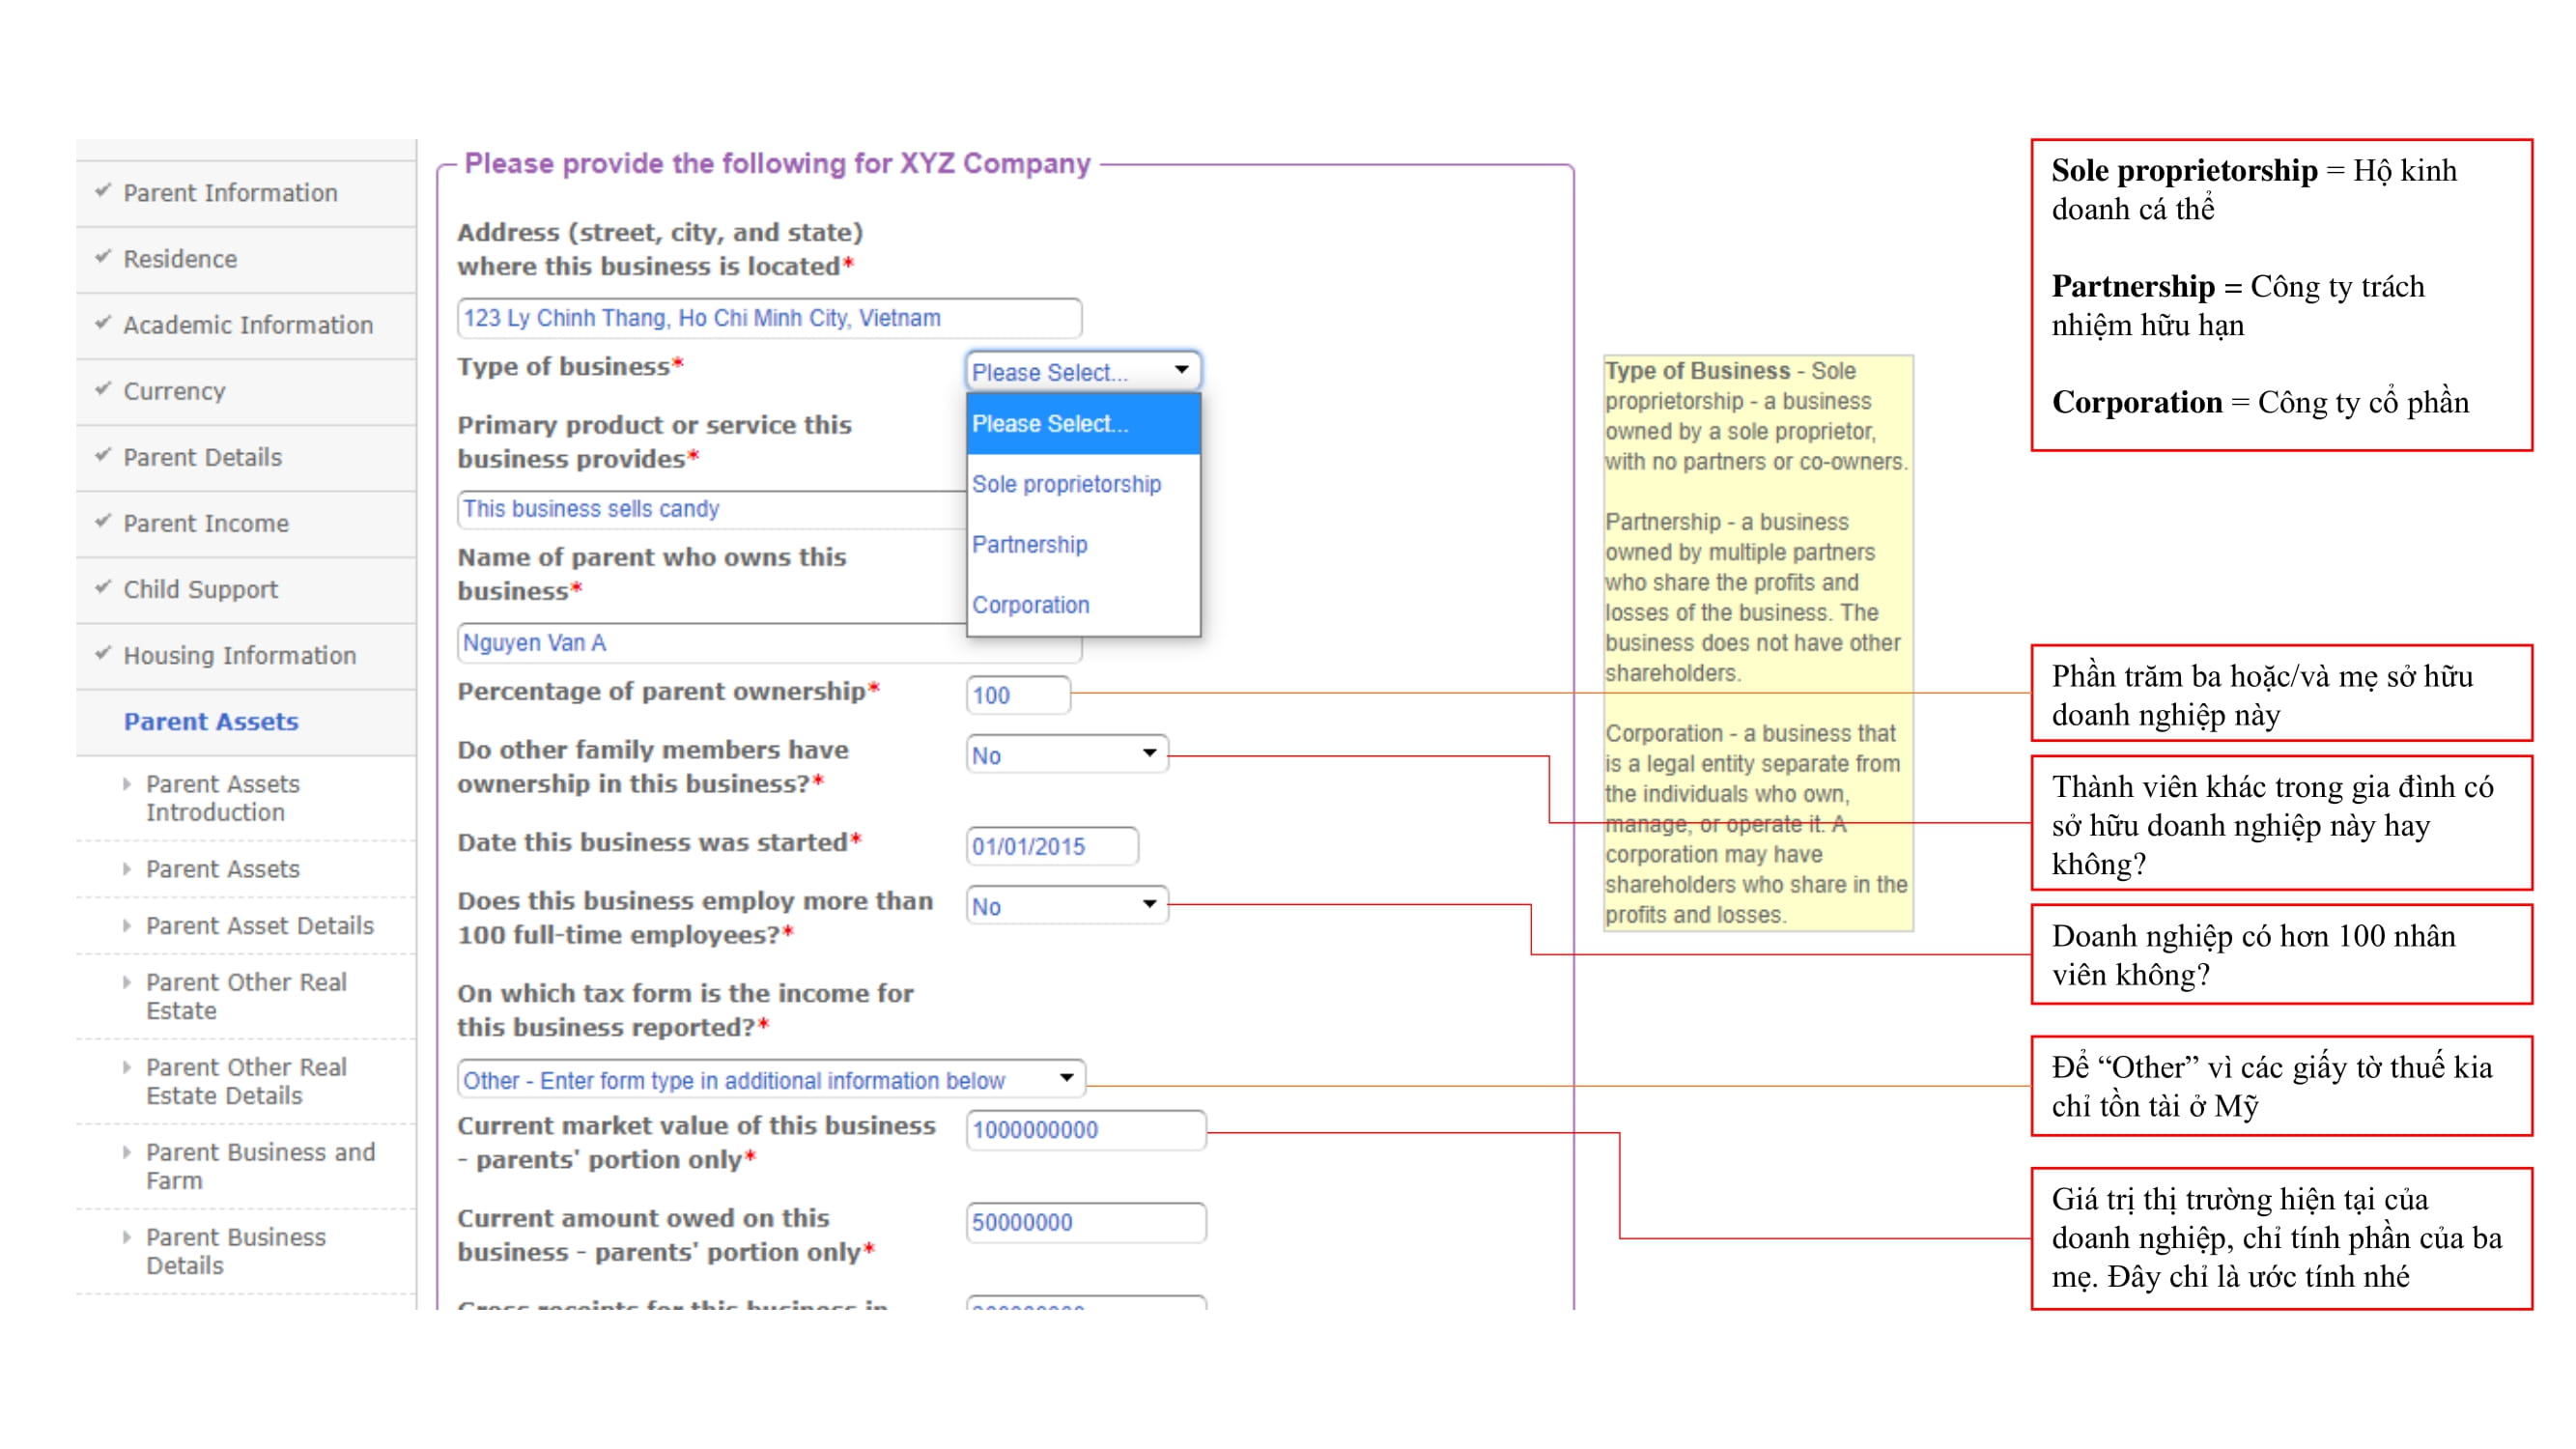The height and width of the screenshot is (1449, 2576).
Task: Open Parent Income sidebar section
Action: pyautogui.click(x=206, y=523)
